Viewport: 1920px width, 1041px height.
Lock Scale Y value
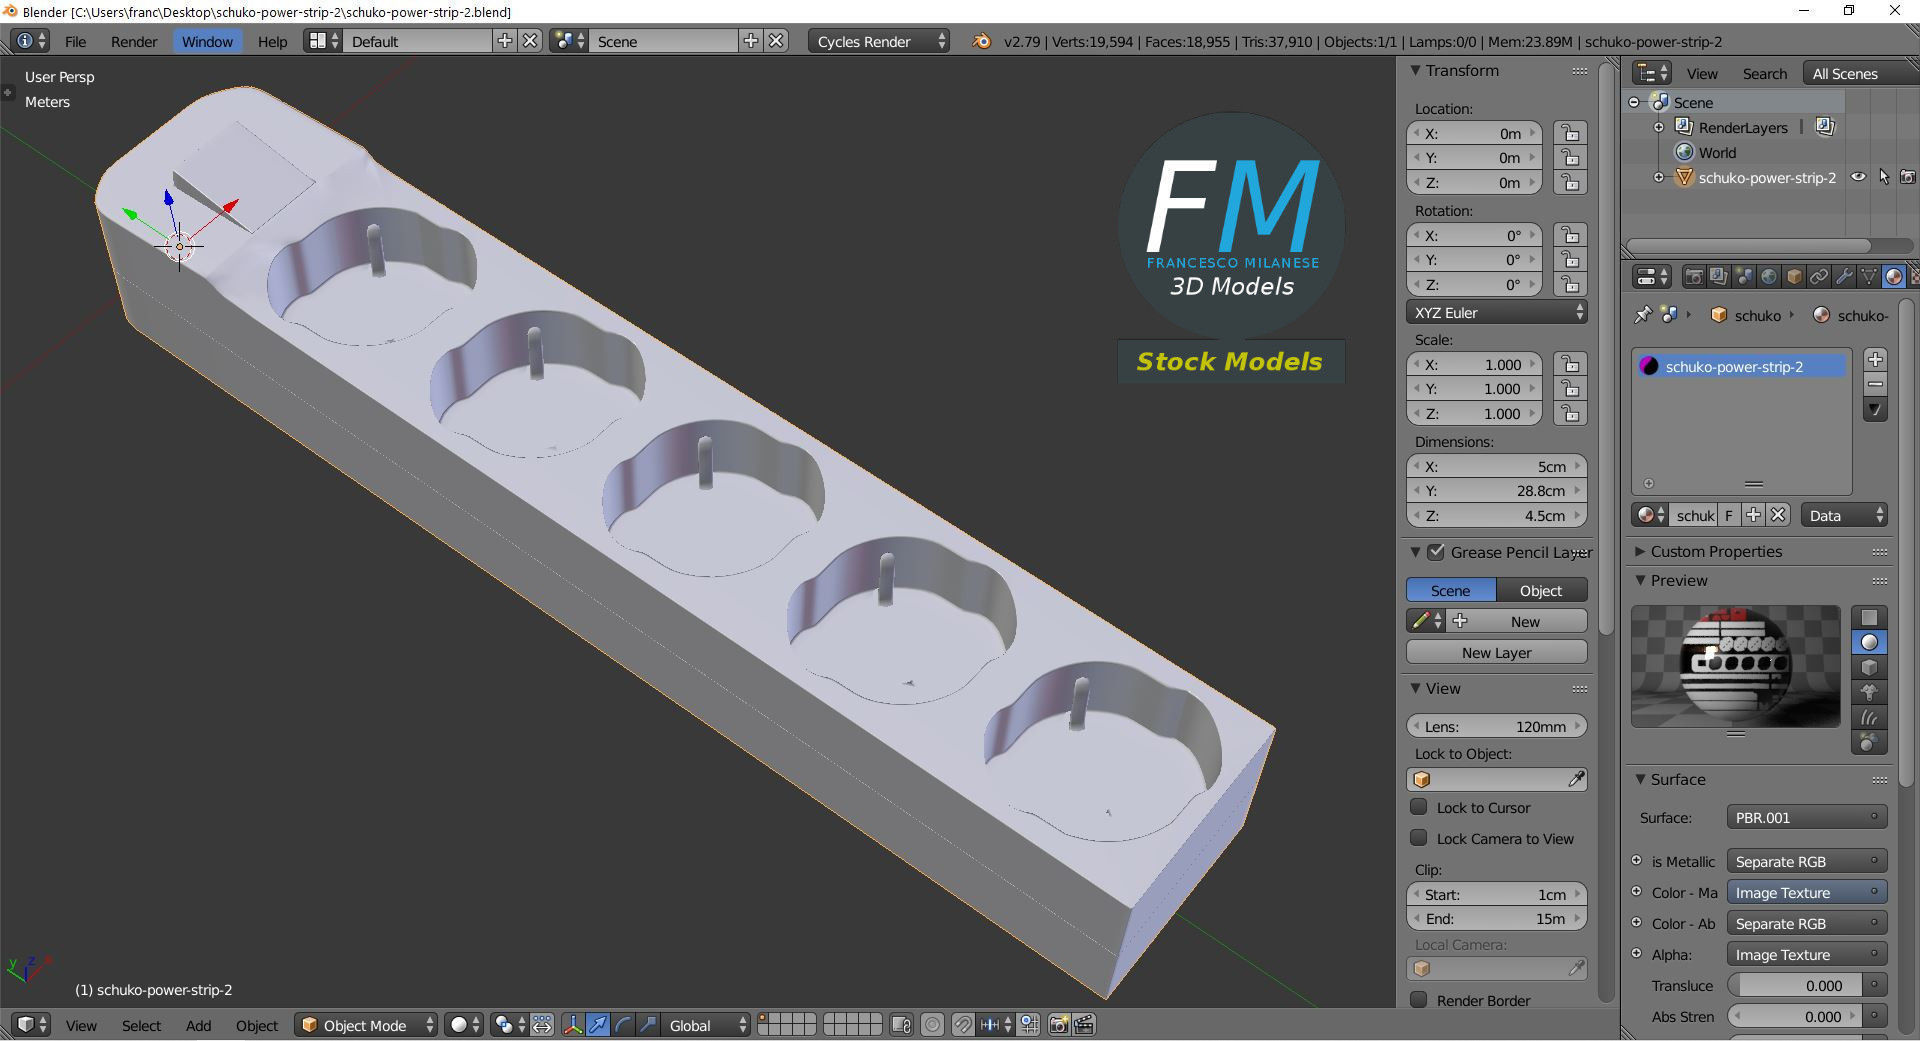1570,389
